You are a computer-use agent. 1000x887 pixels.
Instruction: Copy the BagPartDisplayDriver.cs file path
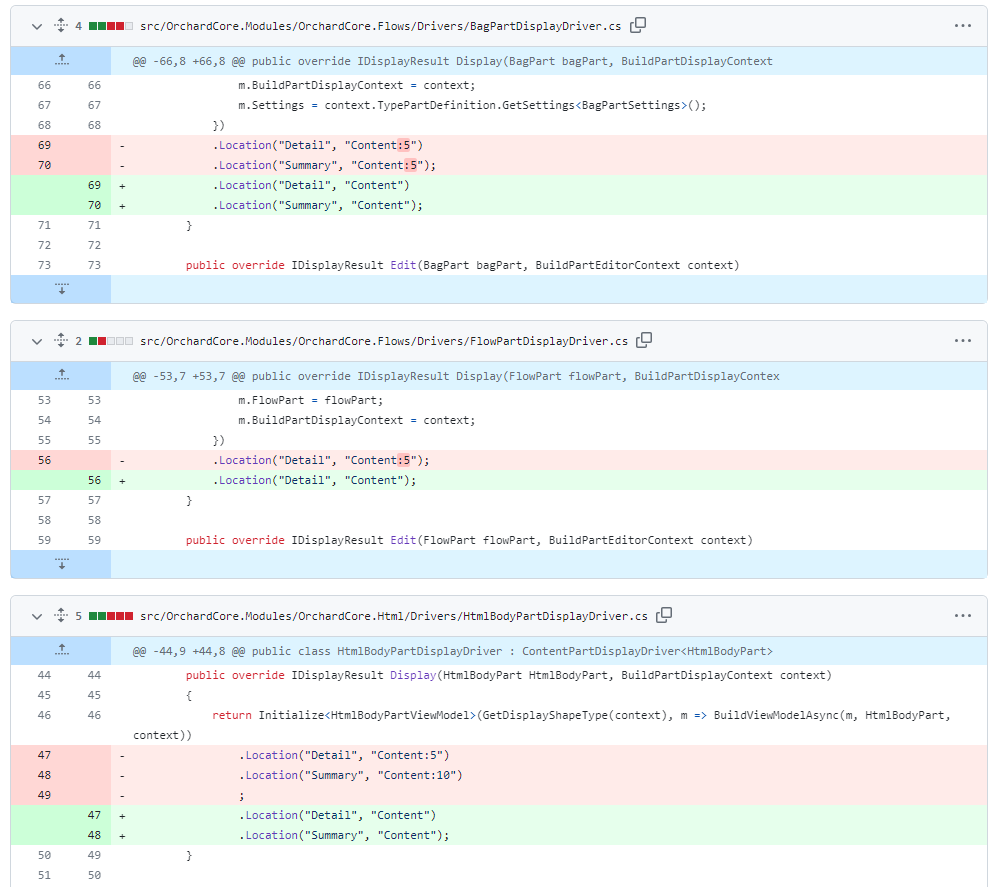[x=638, y=25]
